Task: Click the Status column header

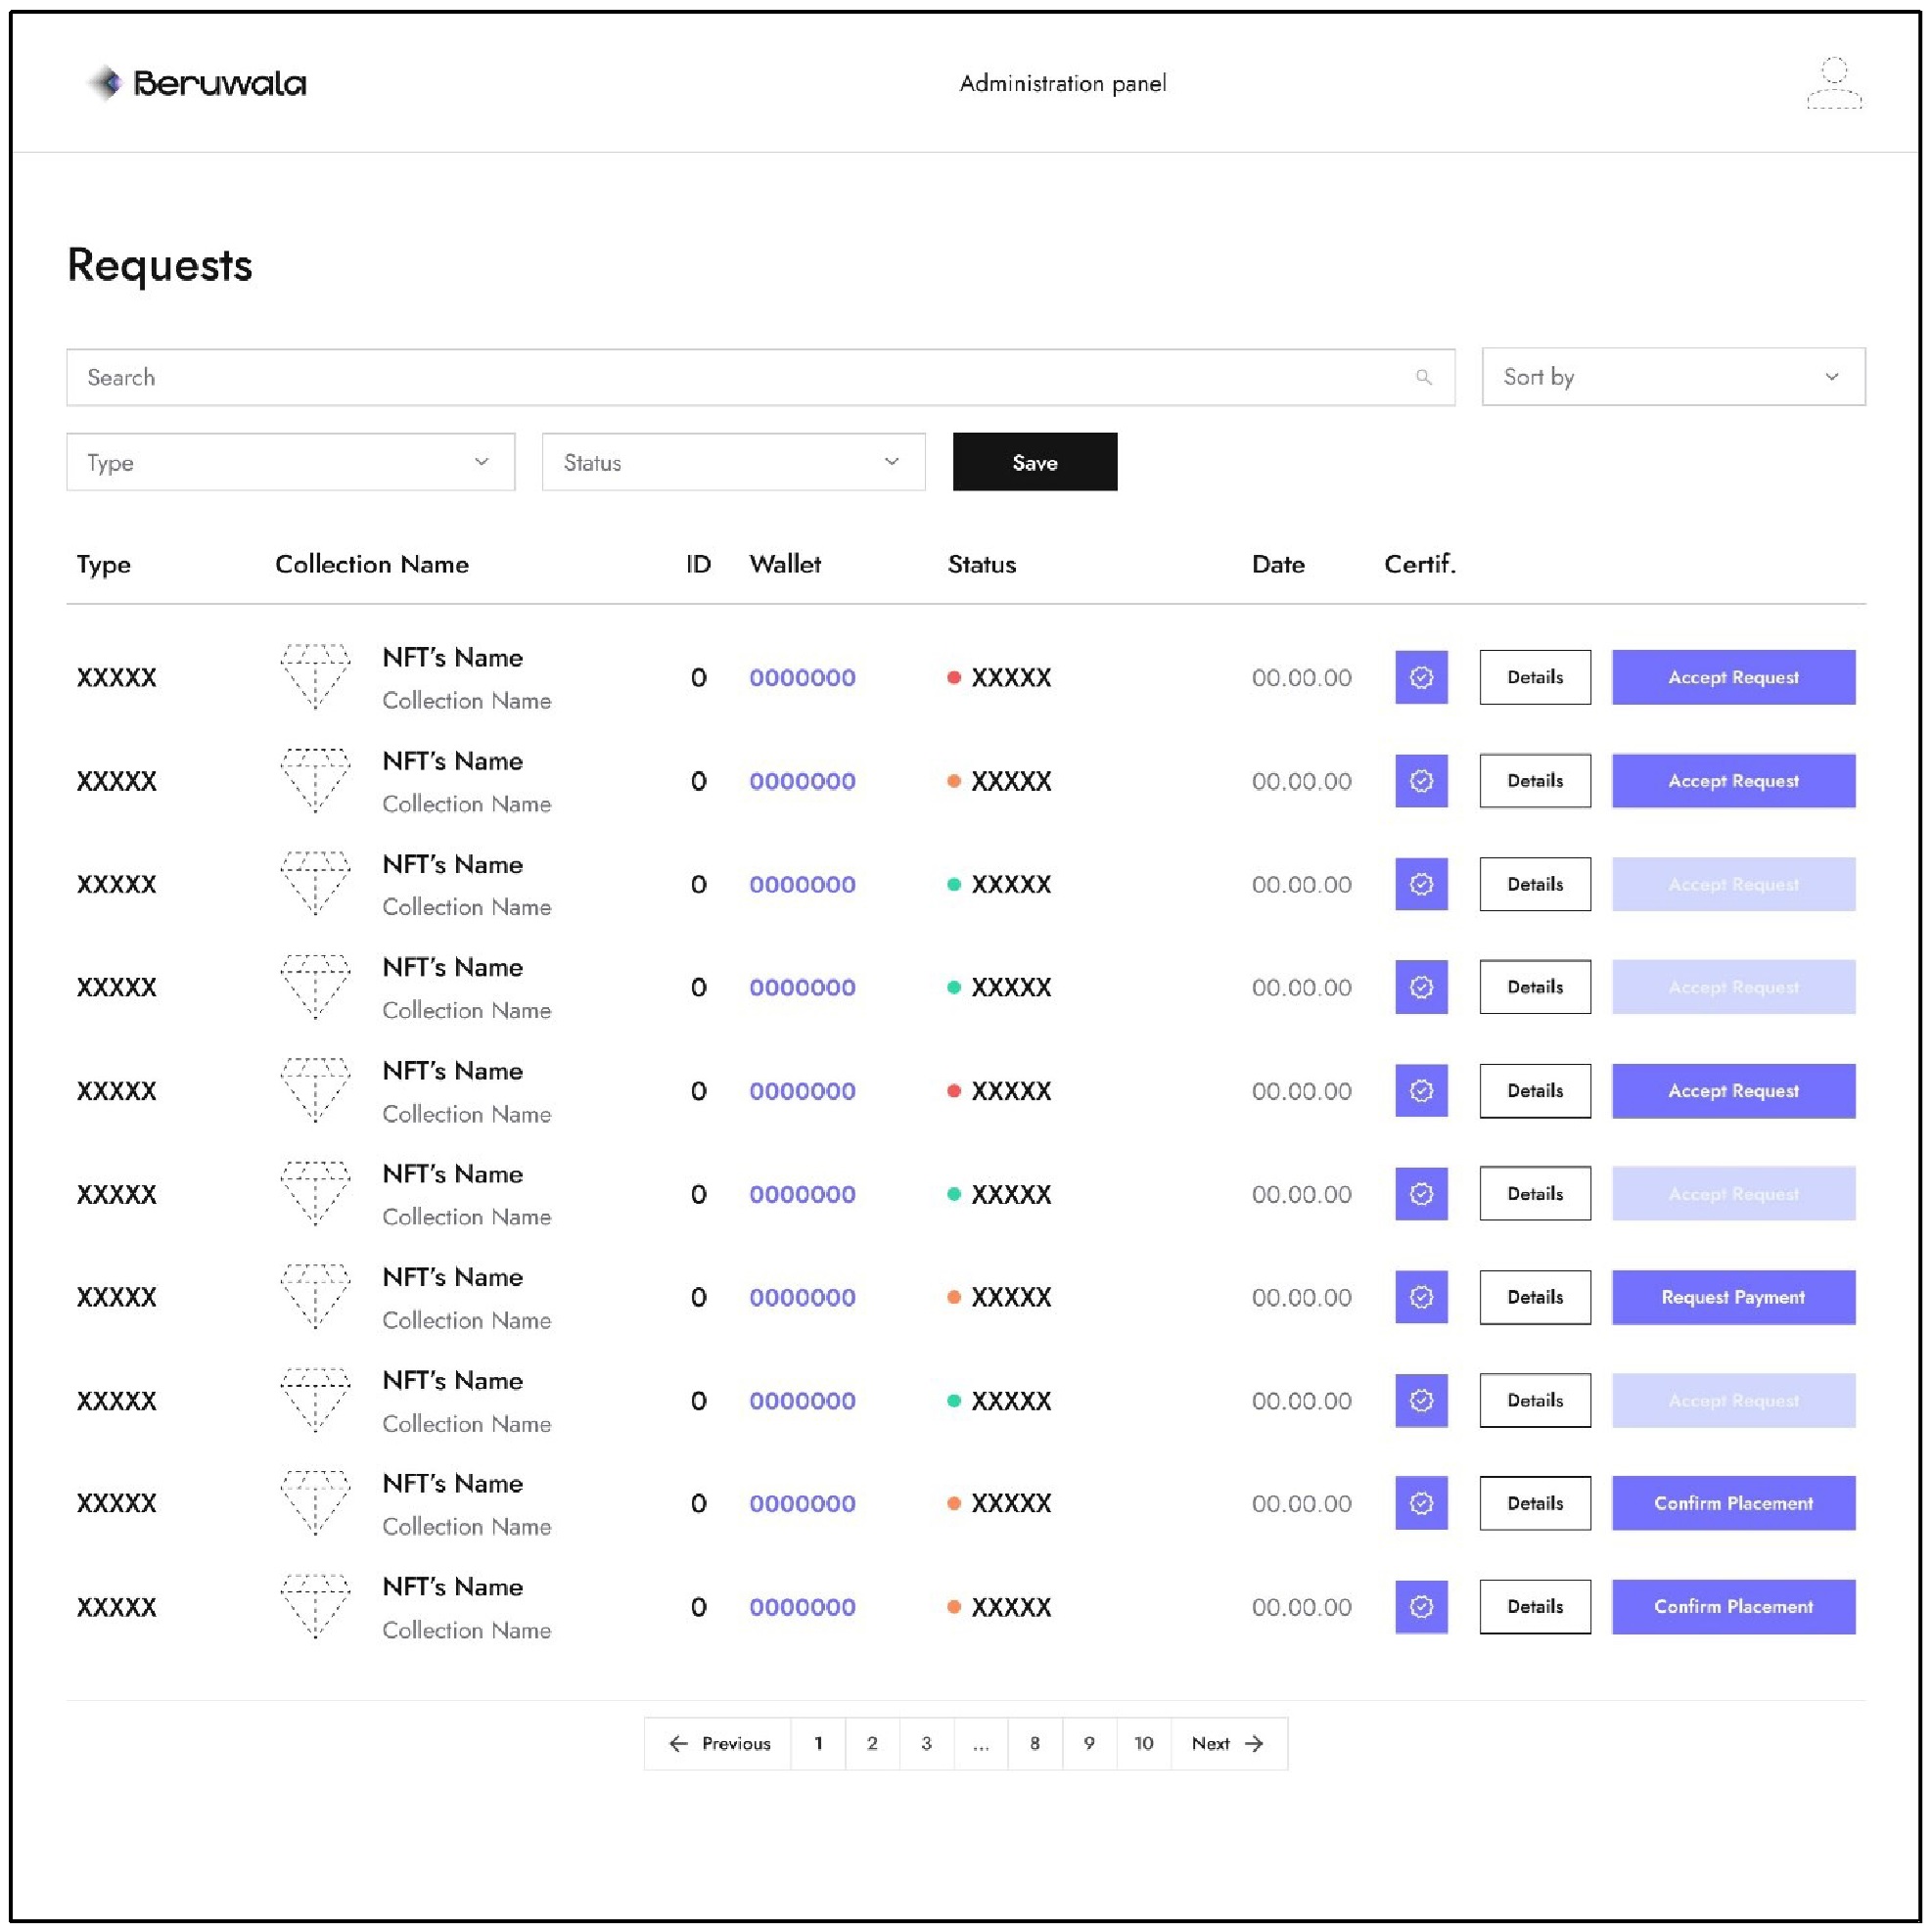Action: click(x=982, y=564)
